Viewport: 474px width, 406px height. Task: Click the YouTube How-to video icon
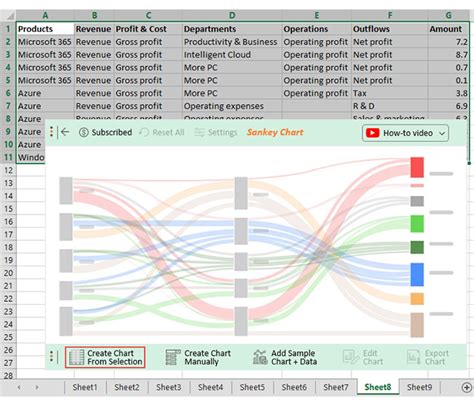tap(372, 133)
